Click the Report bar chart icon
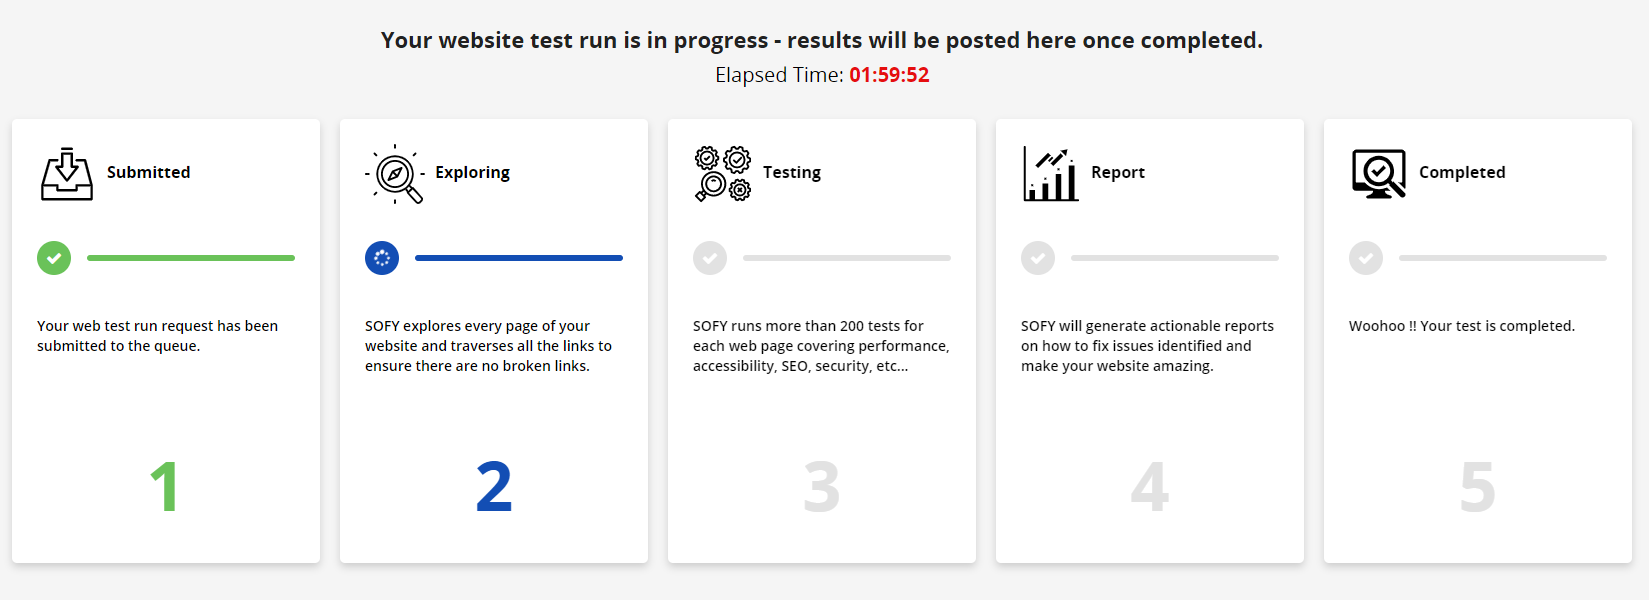1649x600 pixels. pos(1050,173)
